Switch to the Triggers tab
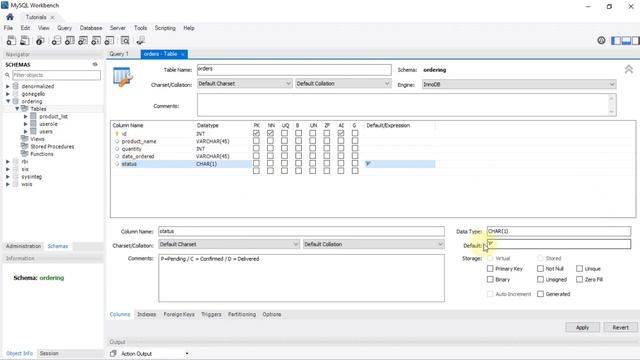Image resolution: width=640 pixels, height=360 pixels. (211, 314)
